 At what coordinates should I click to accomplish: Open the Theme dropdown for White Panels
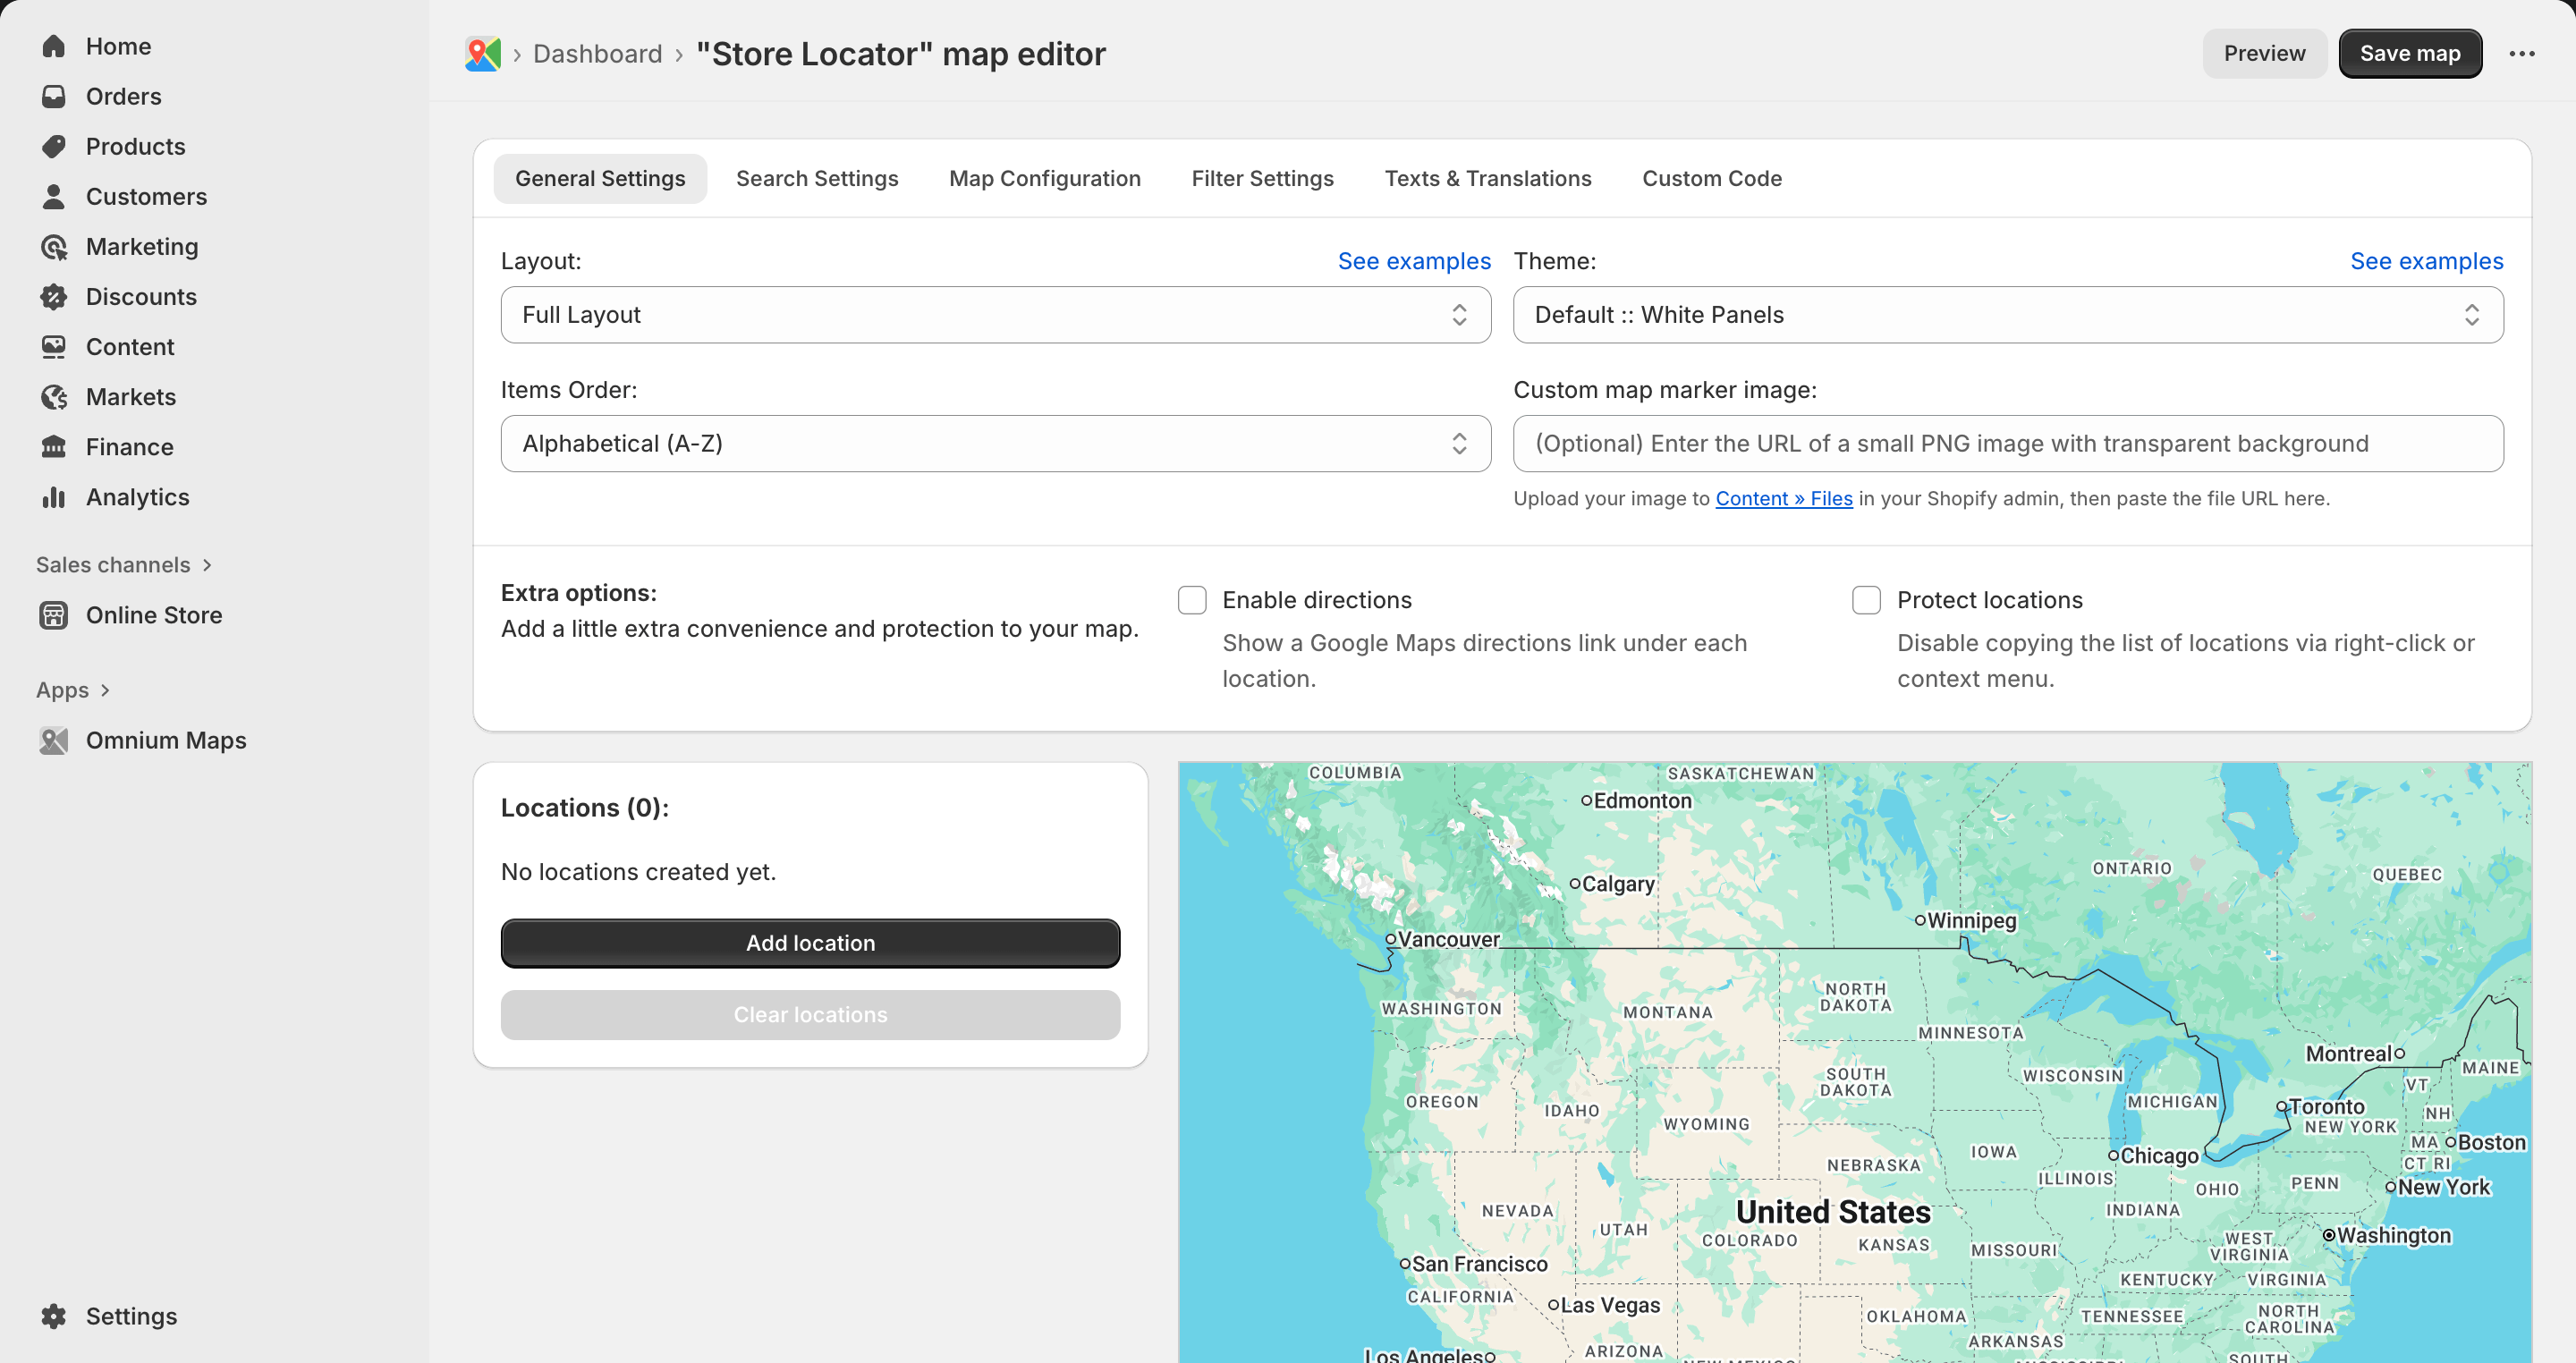[x=2008, y=314]
